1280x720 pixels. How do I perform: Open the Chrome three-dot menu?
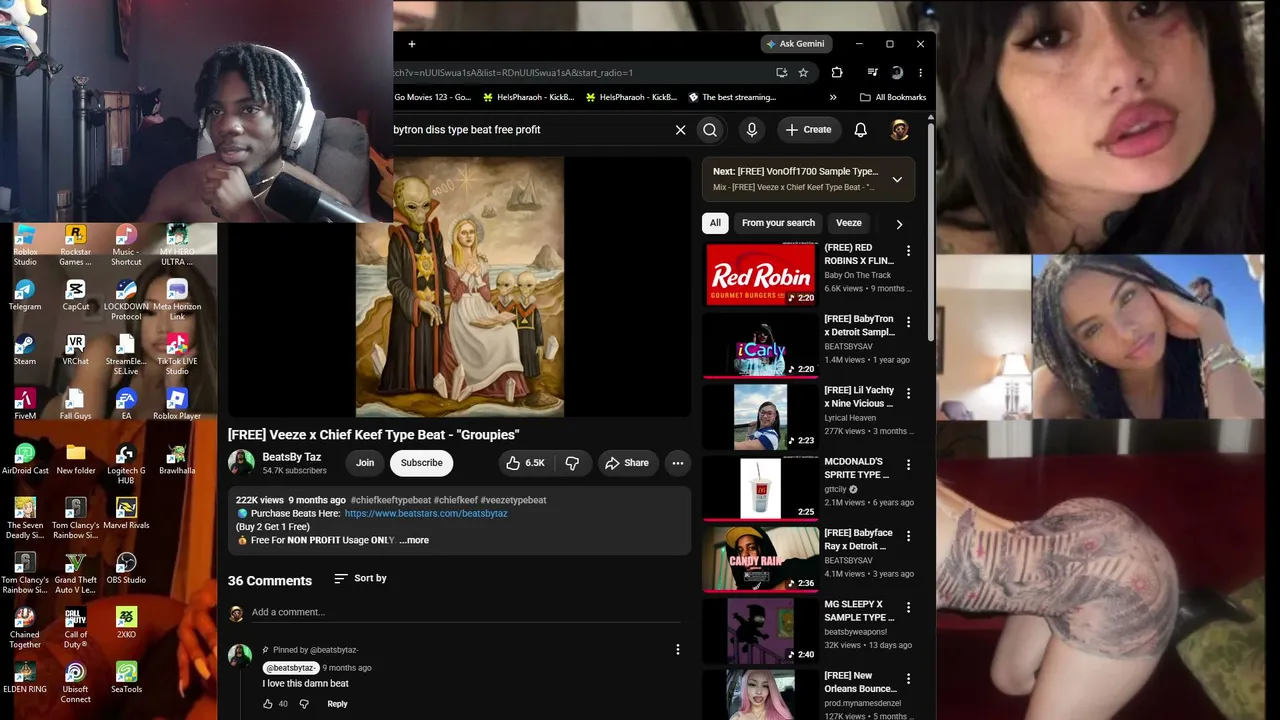920,72
